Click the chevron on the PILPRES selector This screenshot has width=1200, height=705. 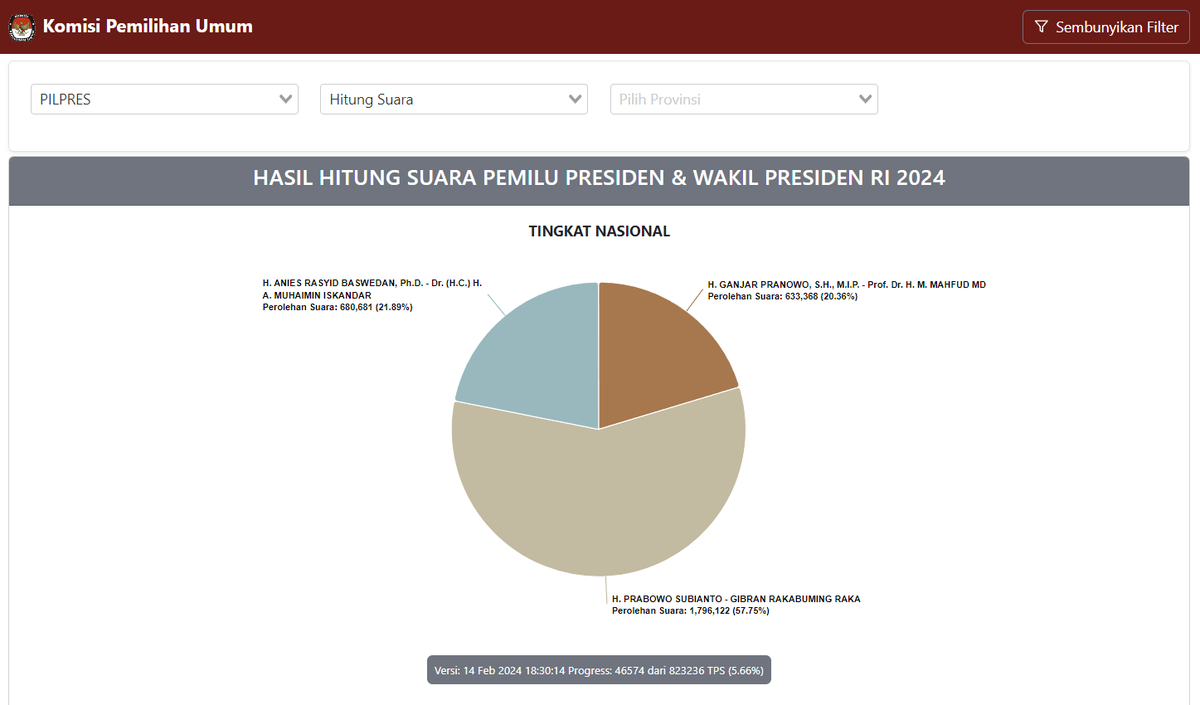[287, 99]
